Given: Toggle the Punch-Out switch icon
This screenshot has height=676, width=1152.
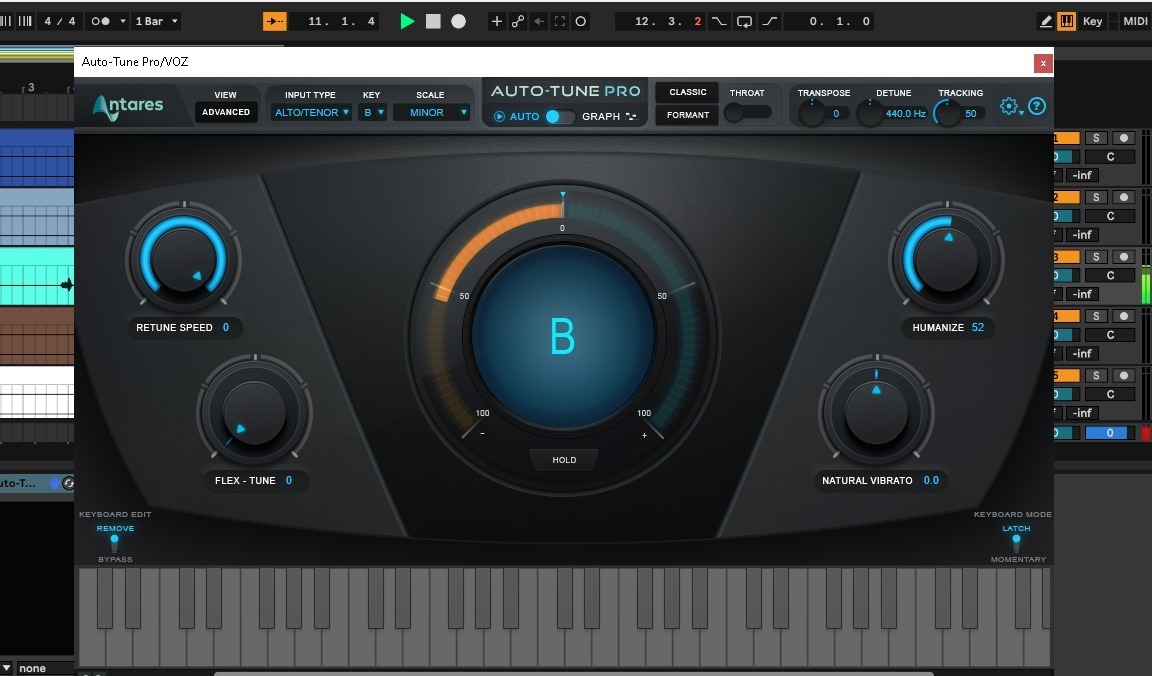Looking at the screenshot, I should (x=769, y=21).
